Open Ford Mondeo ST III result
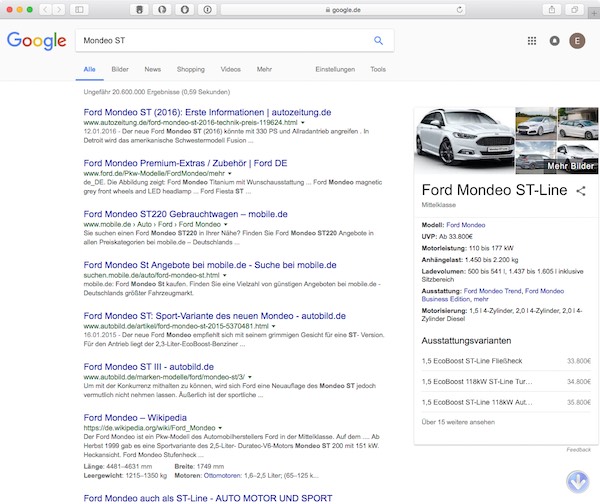This screenshot has height=504, width=600. pos(148,367)
